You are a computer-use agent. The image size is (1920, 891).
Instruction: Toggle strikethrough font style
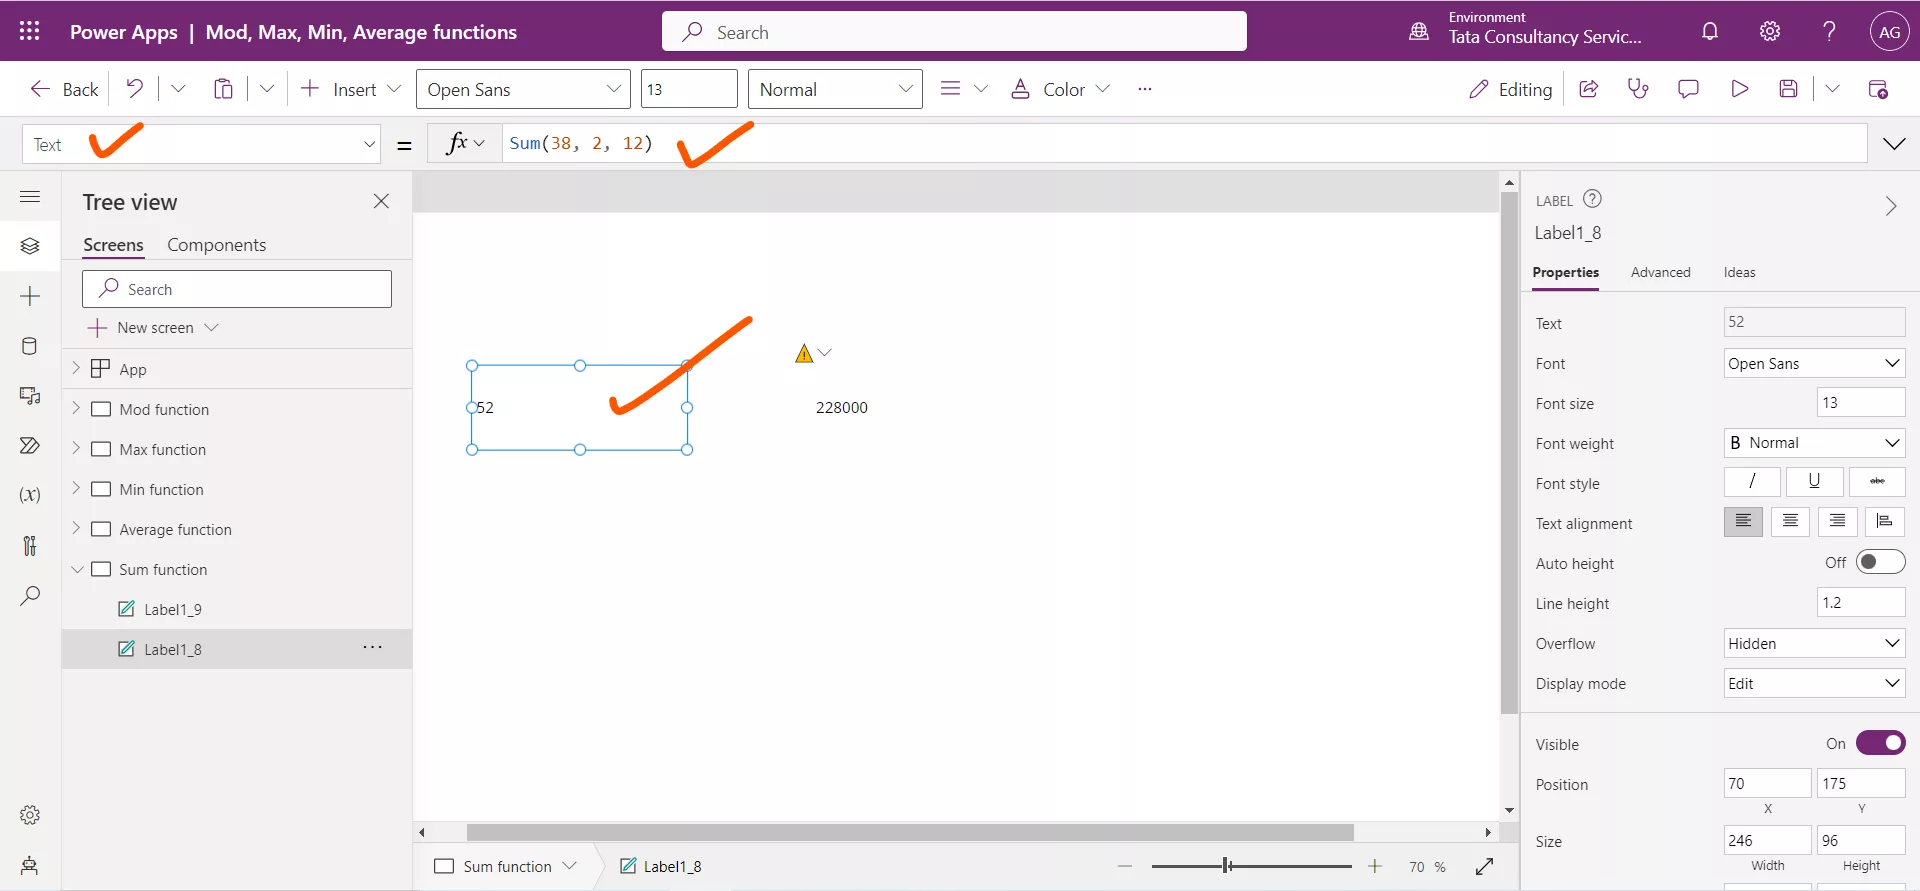tap(1877, 482)
